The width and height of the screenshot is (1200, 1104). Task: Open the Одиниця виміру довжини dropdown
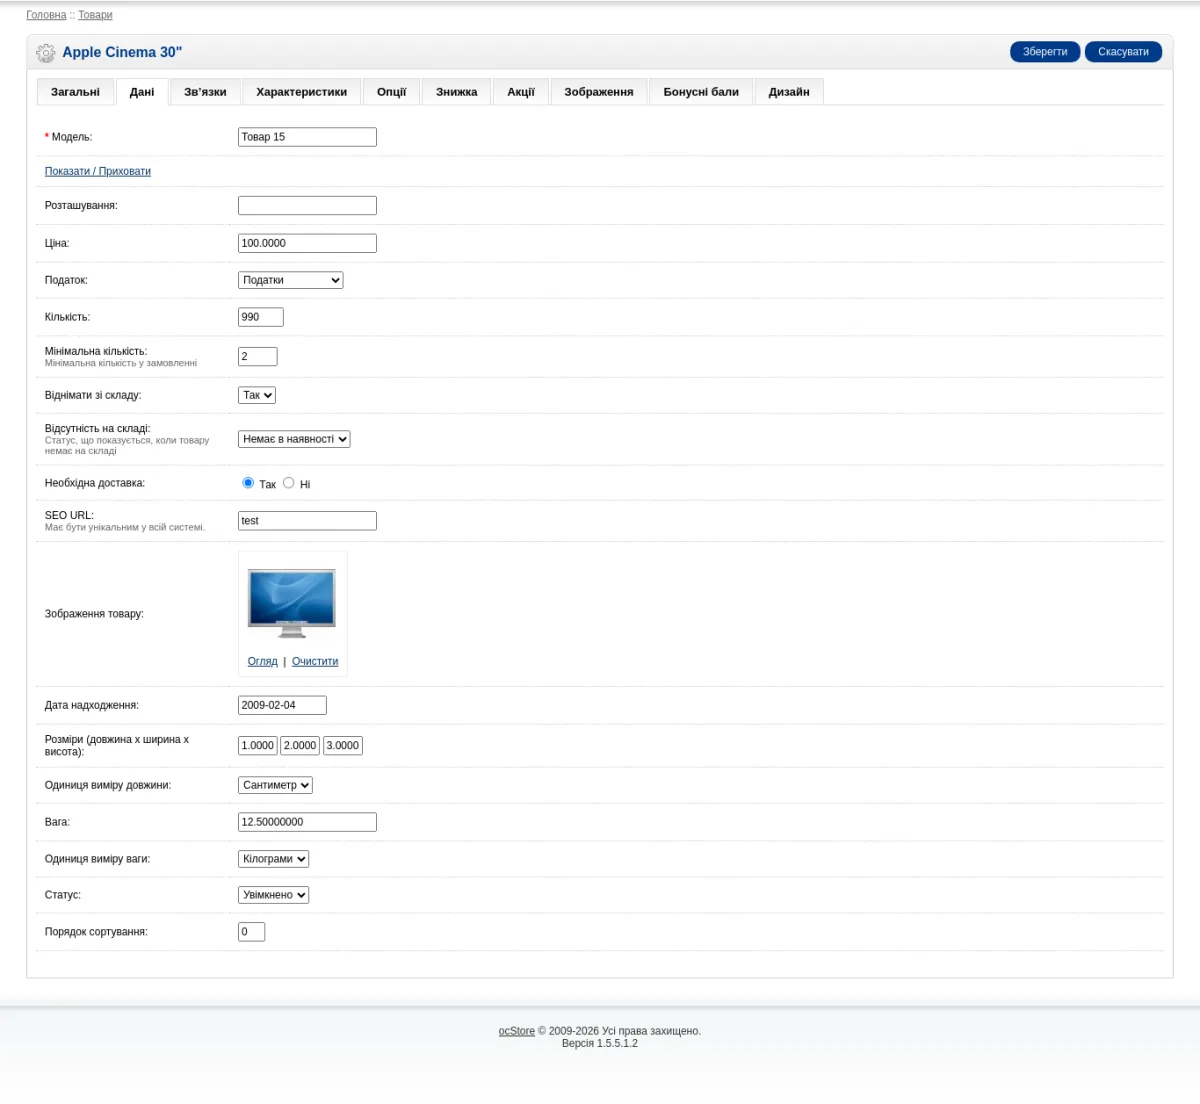275,785
